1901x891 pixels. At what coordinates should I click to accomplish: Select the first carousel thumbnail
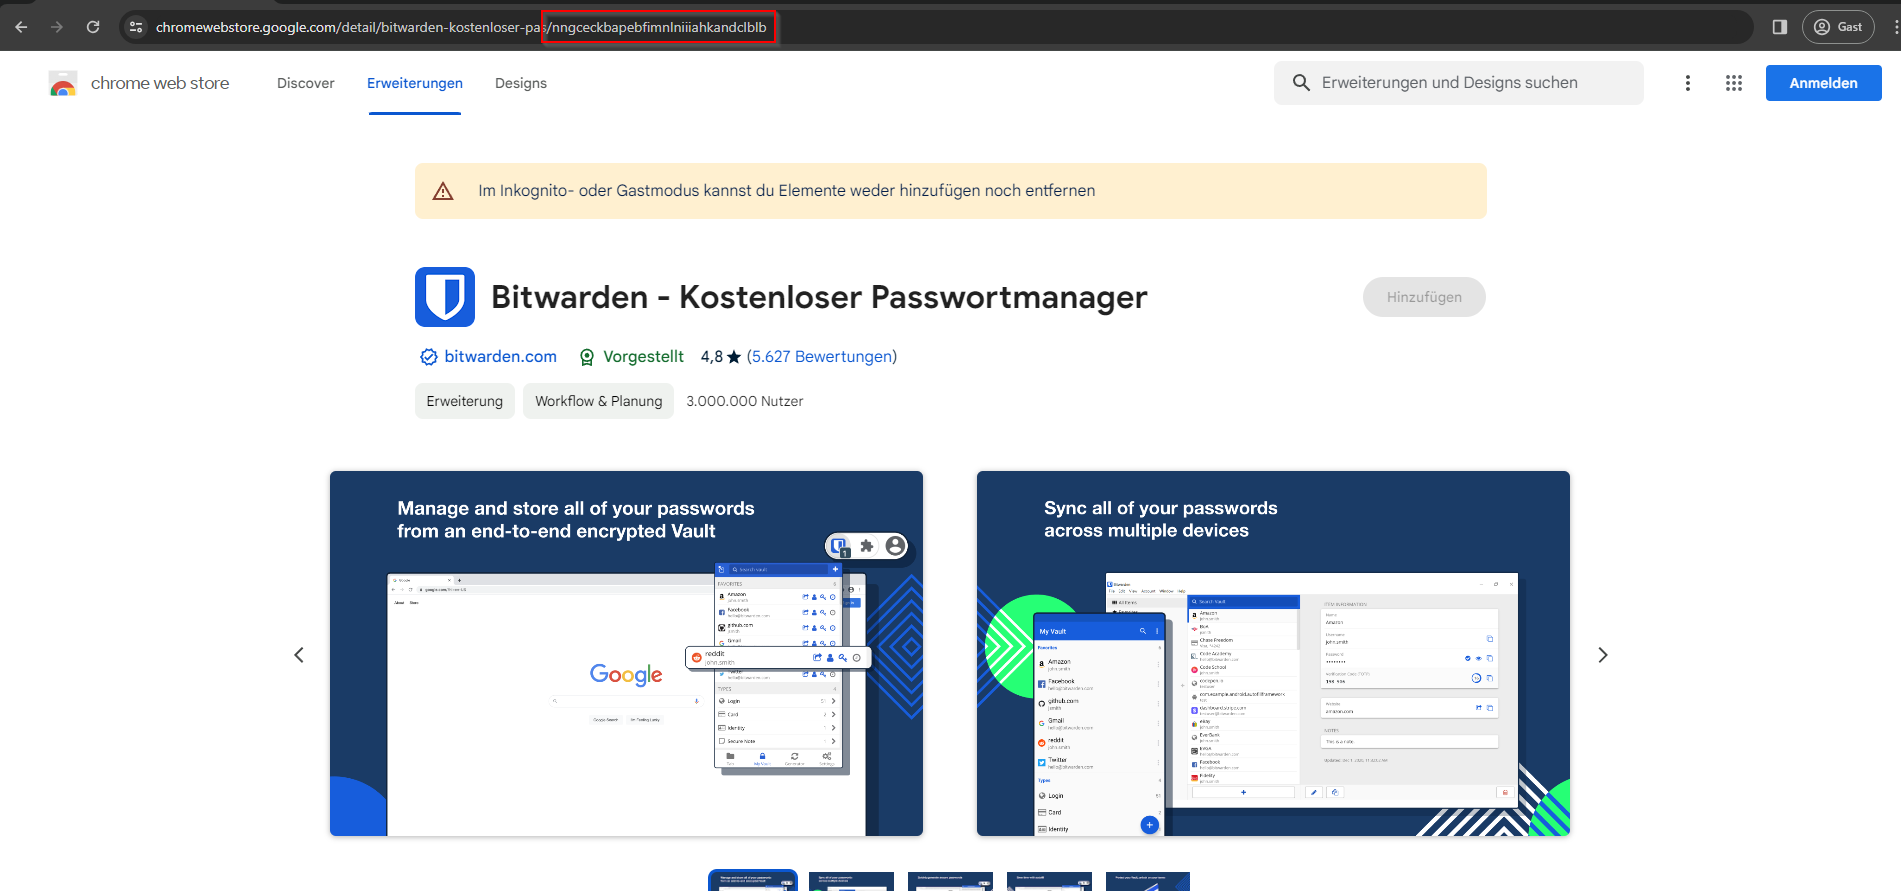(x=753, y=881)
